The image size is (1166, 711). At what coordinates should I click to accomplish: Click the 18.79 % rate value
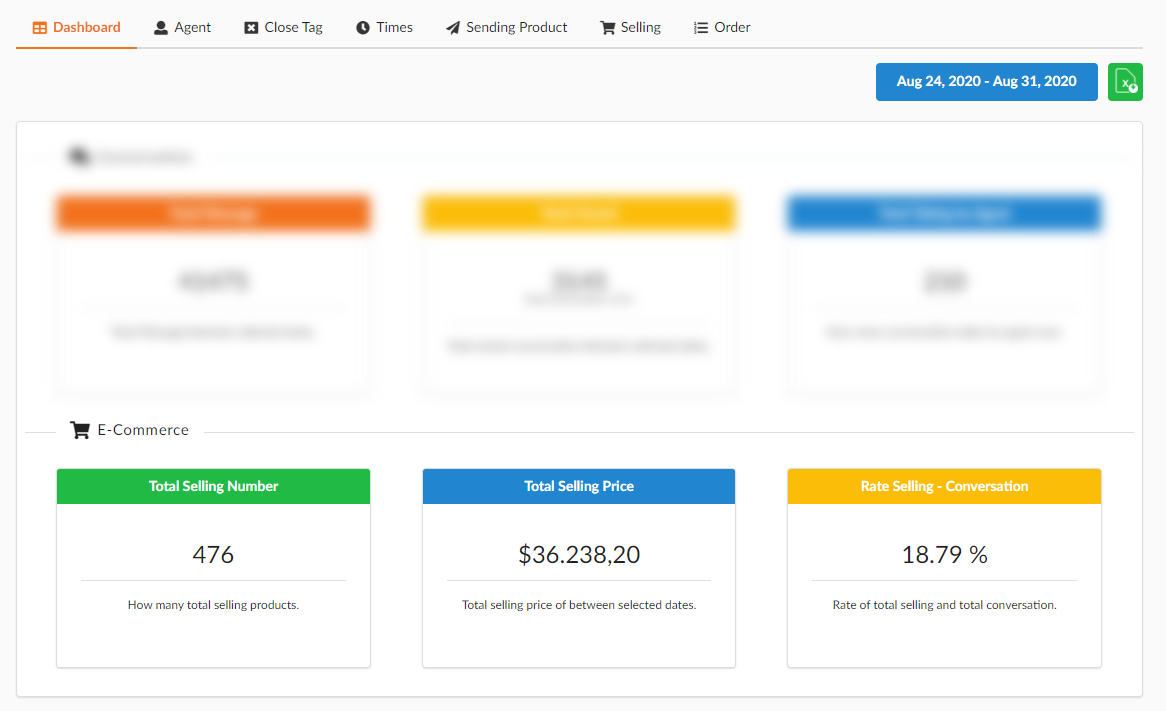click(x=944, y=554)
